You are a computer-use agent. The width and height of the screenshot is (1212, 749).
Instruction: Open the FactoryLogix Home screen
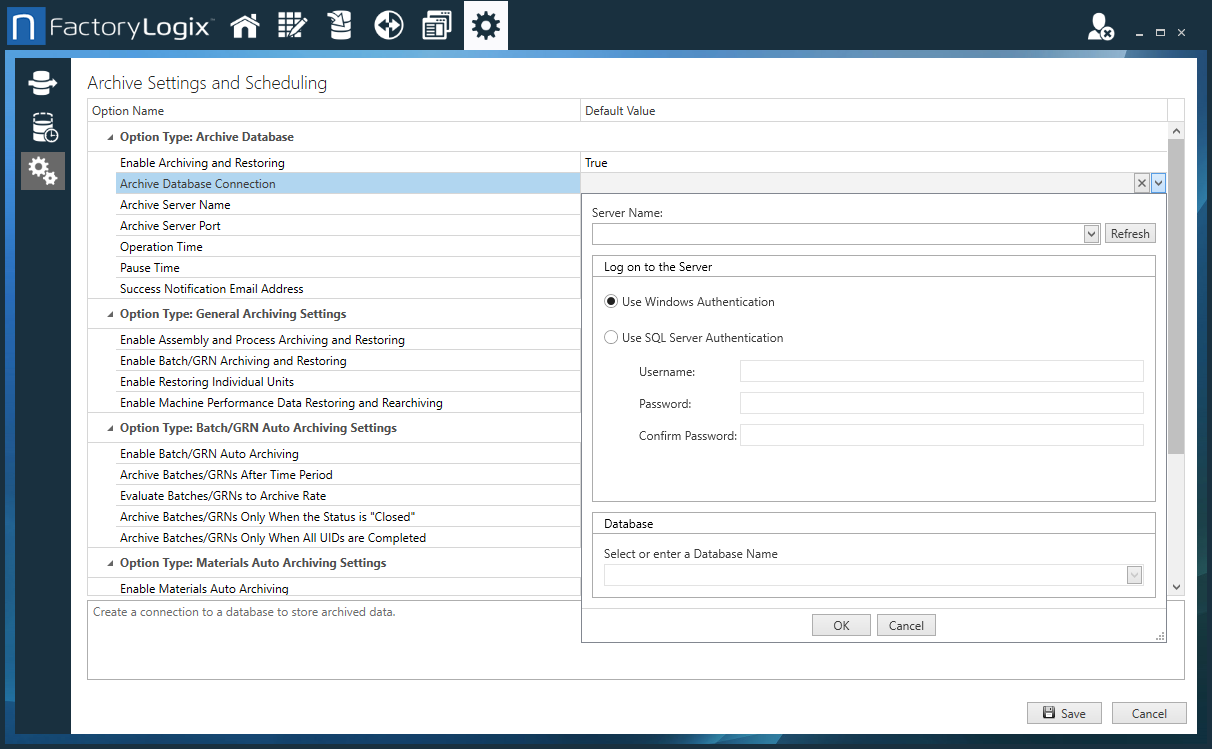click(245, 24)
